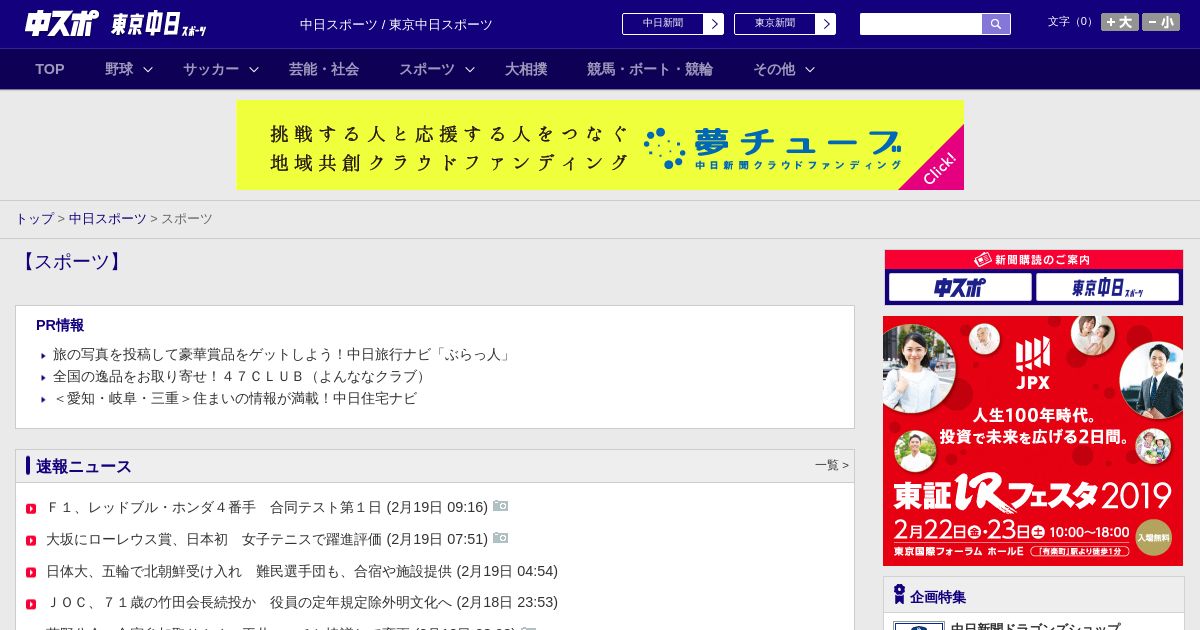Click the ドラゴンズショップ thumbnail image
Screen dimensions: 1200x630
pyautogui.click(x=919, y=626)
